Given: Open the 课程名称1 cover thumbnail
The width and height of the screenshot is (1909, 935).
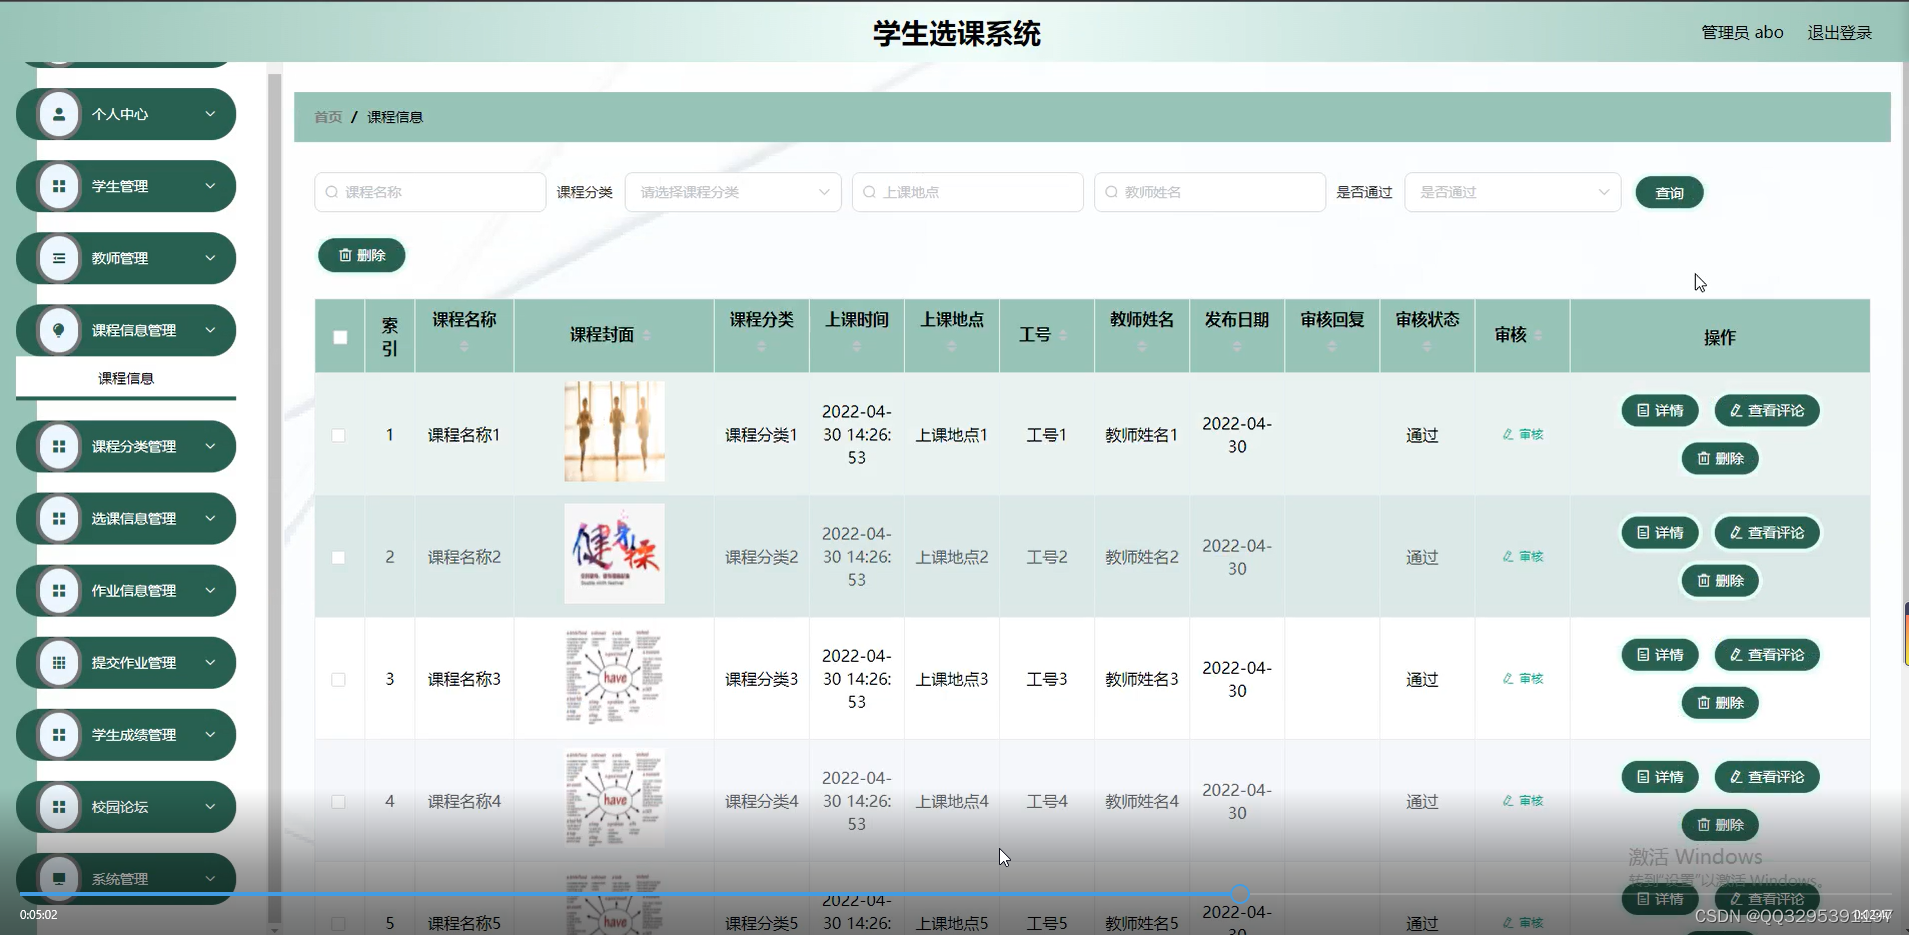Looking at the screenshot, I should (614, 431).
